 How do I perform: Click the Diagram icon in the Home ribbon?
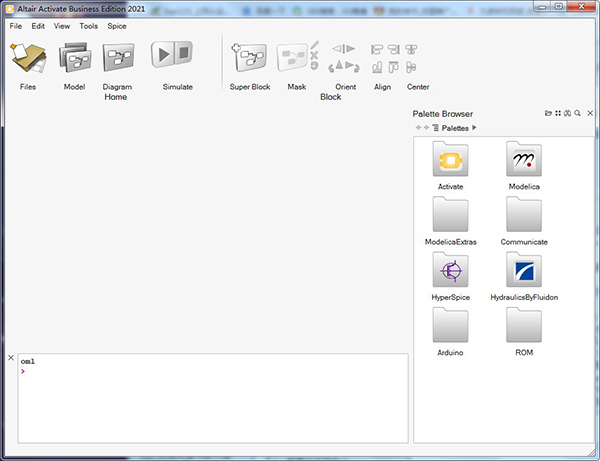(x=118, y=57)
